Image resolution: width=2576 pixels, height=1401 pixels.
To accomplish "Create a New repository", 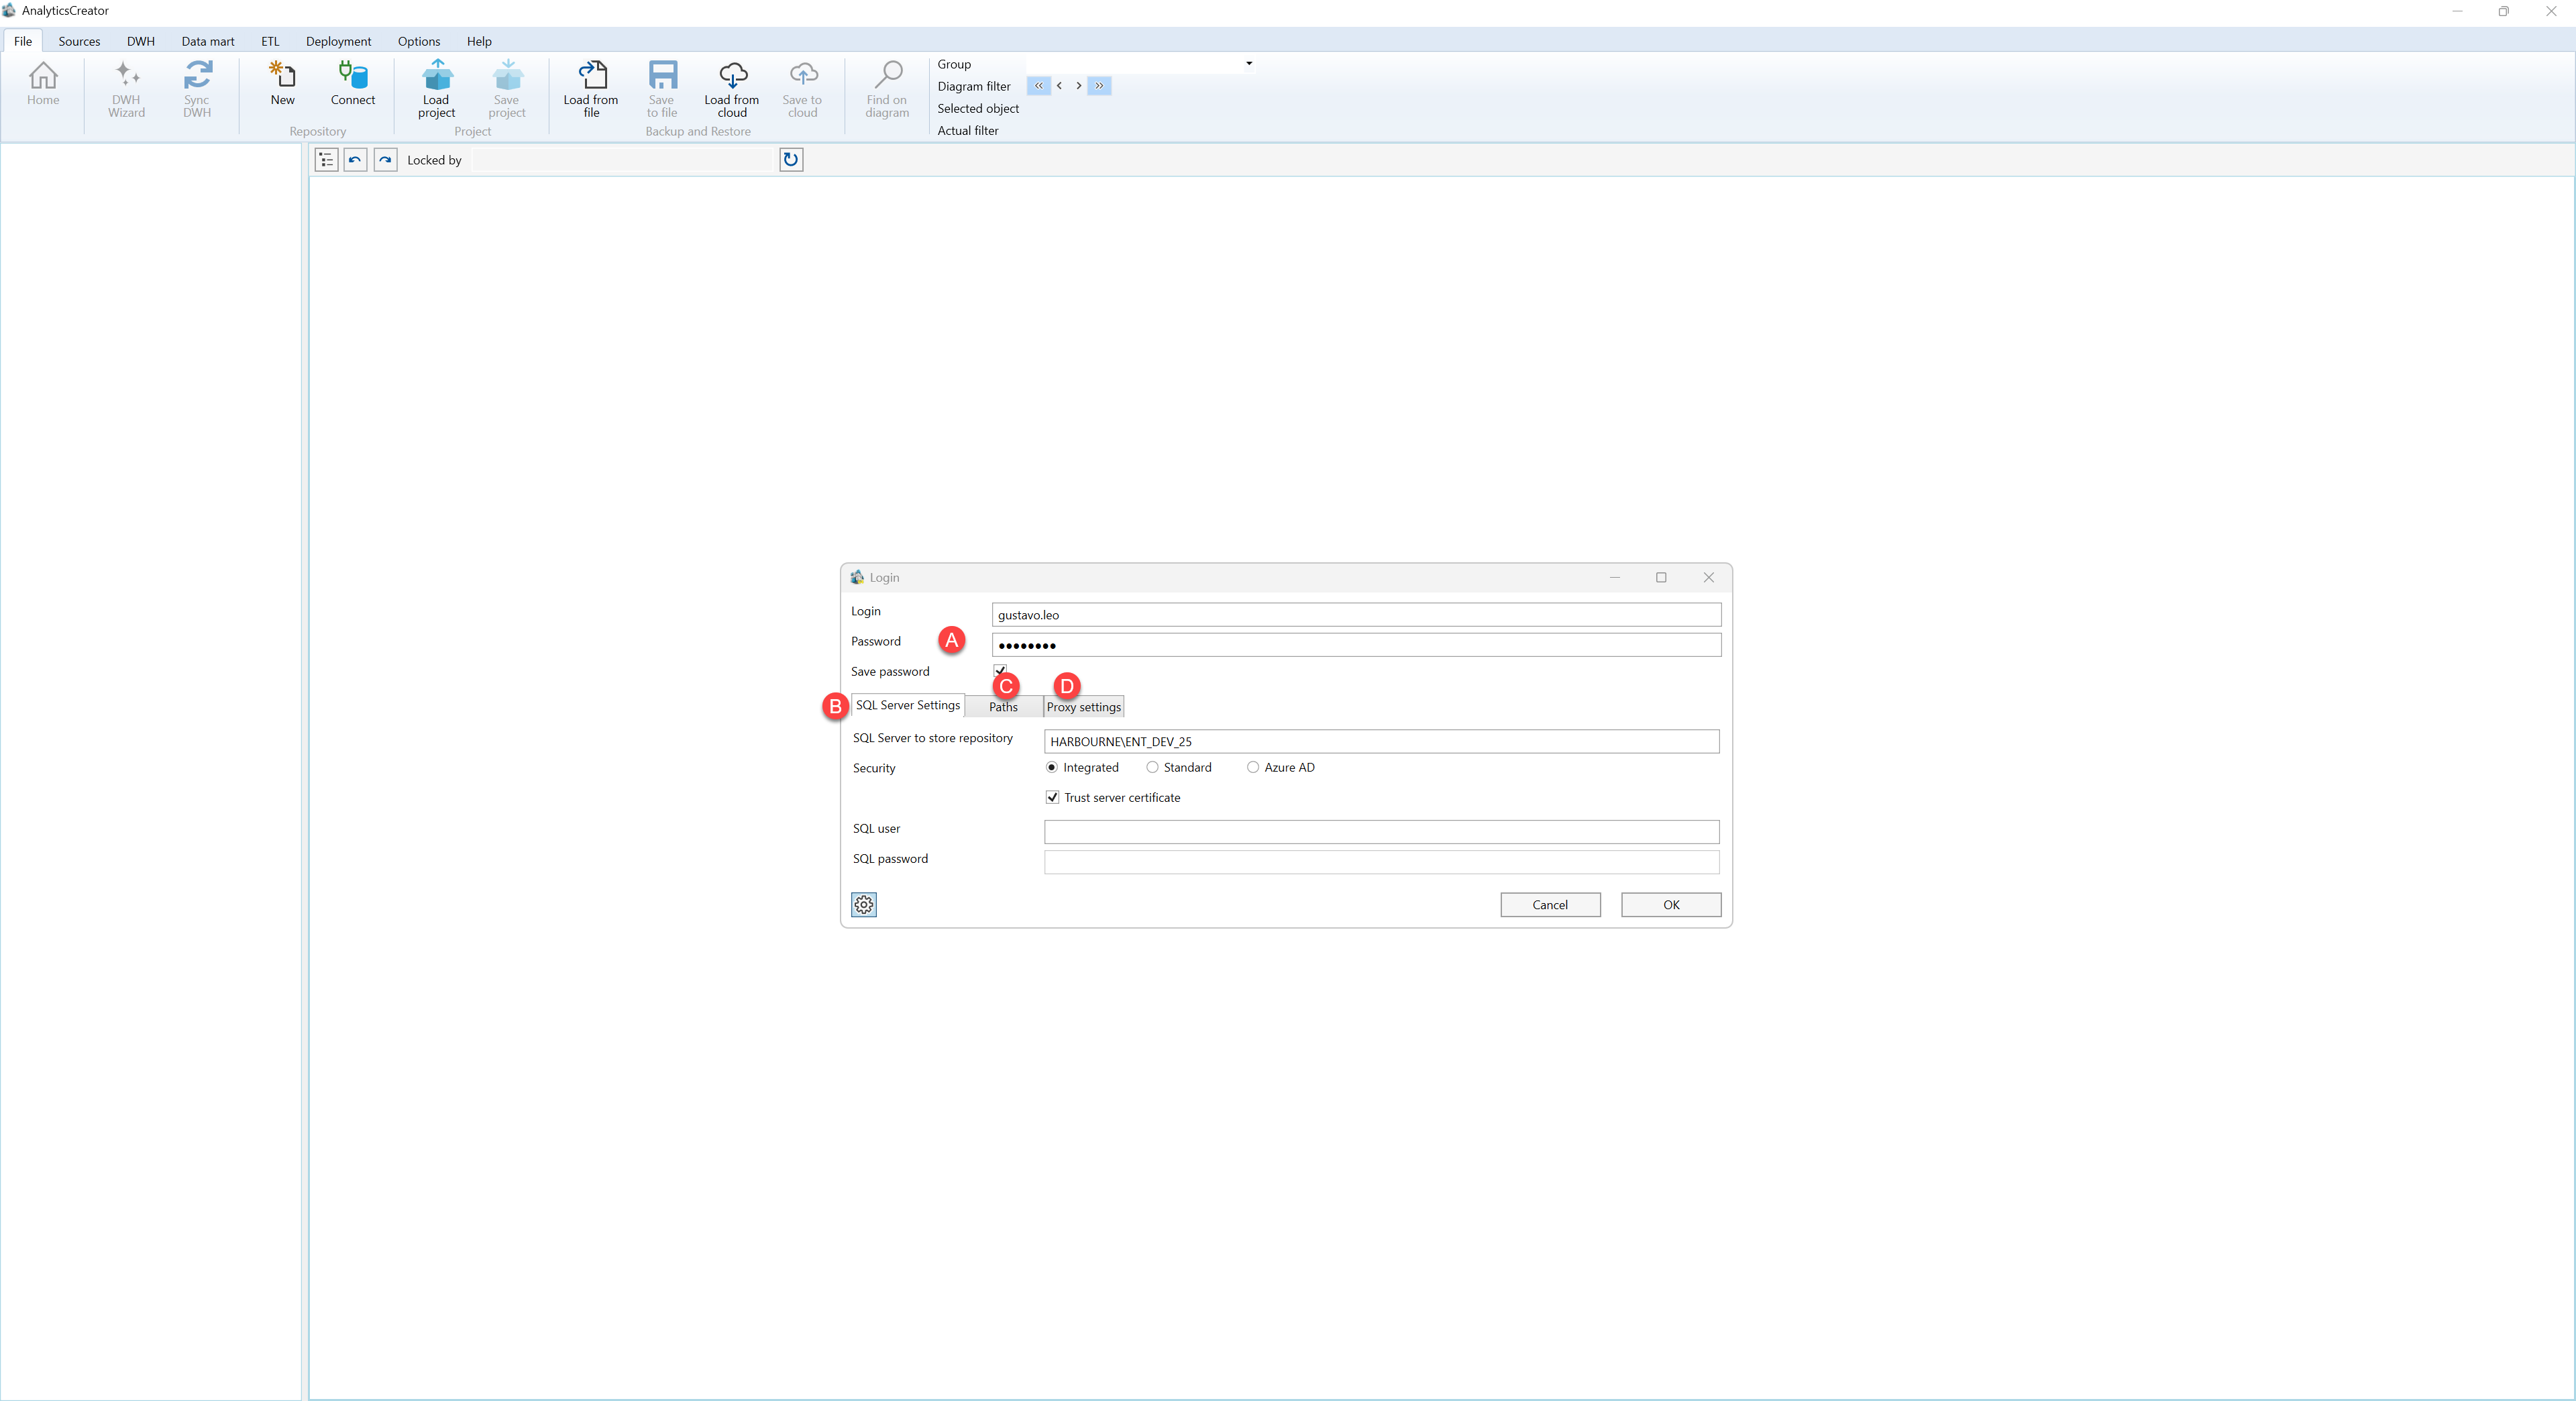I will 283,83.
